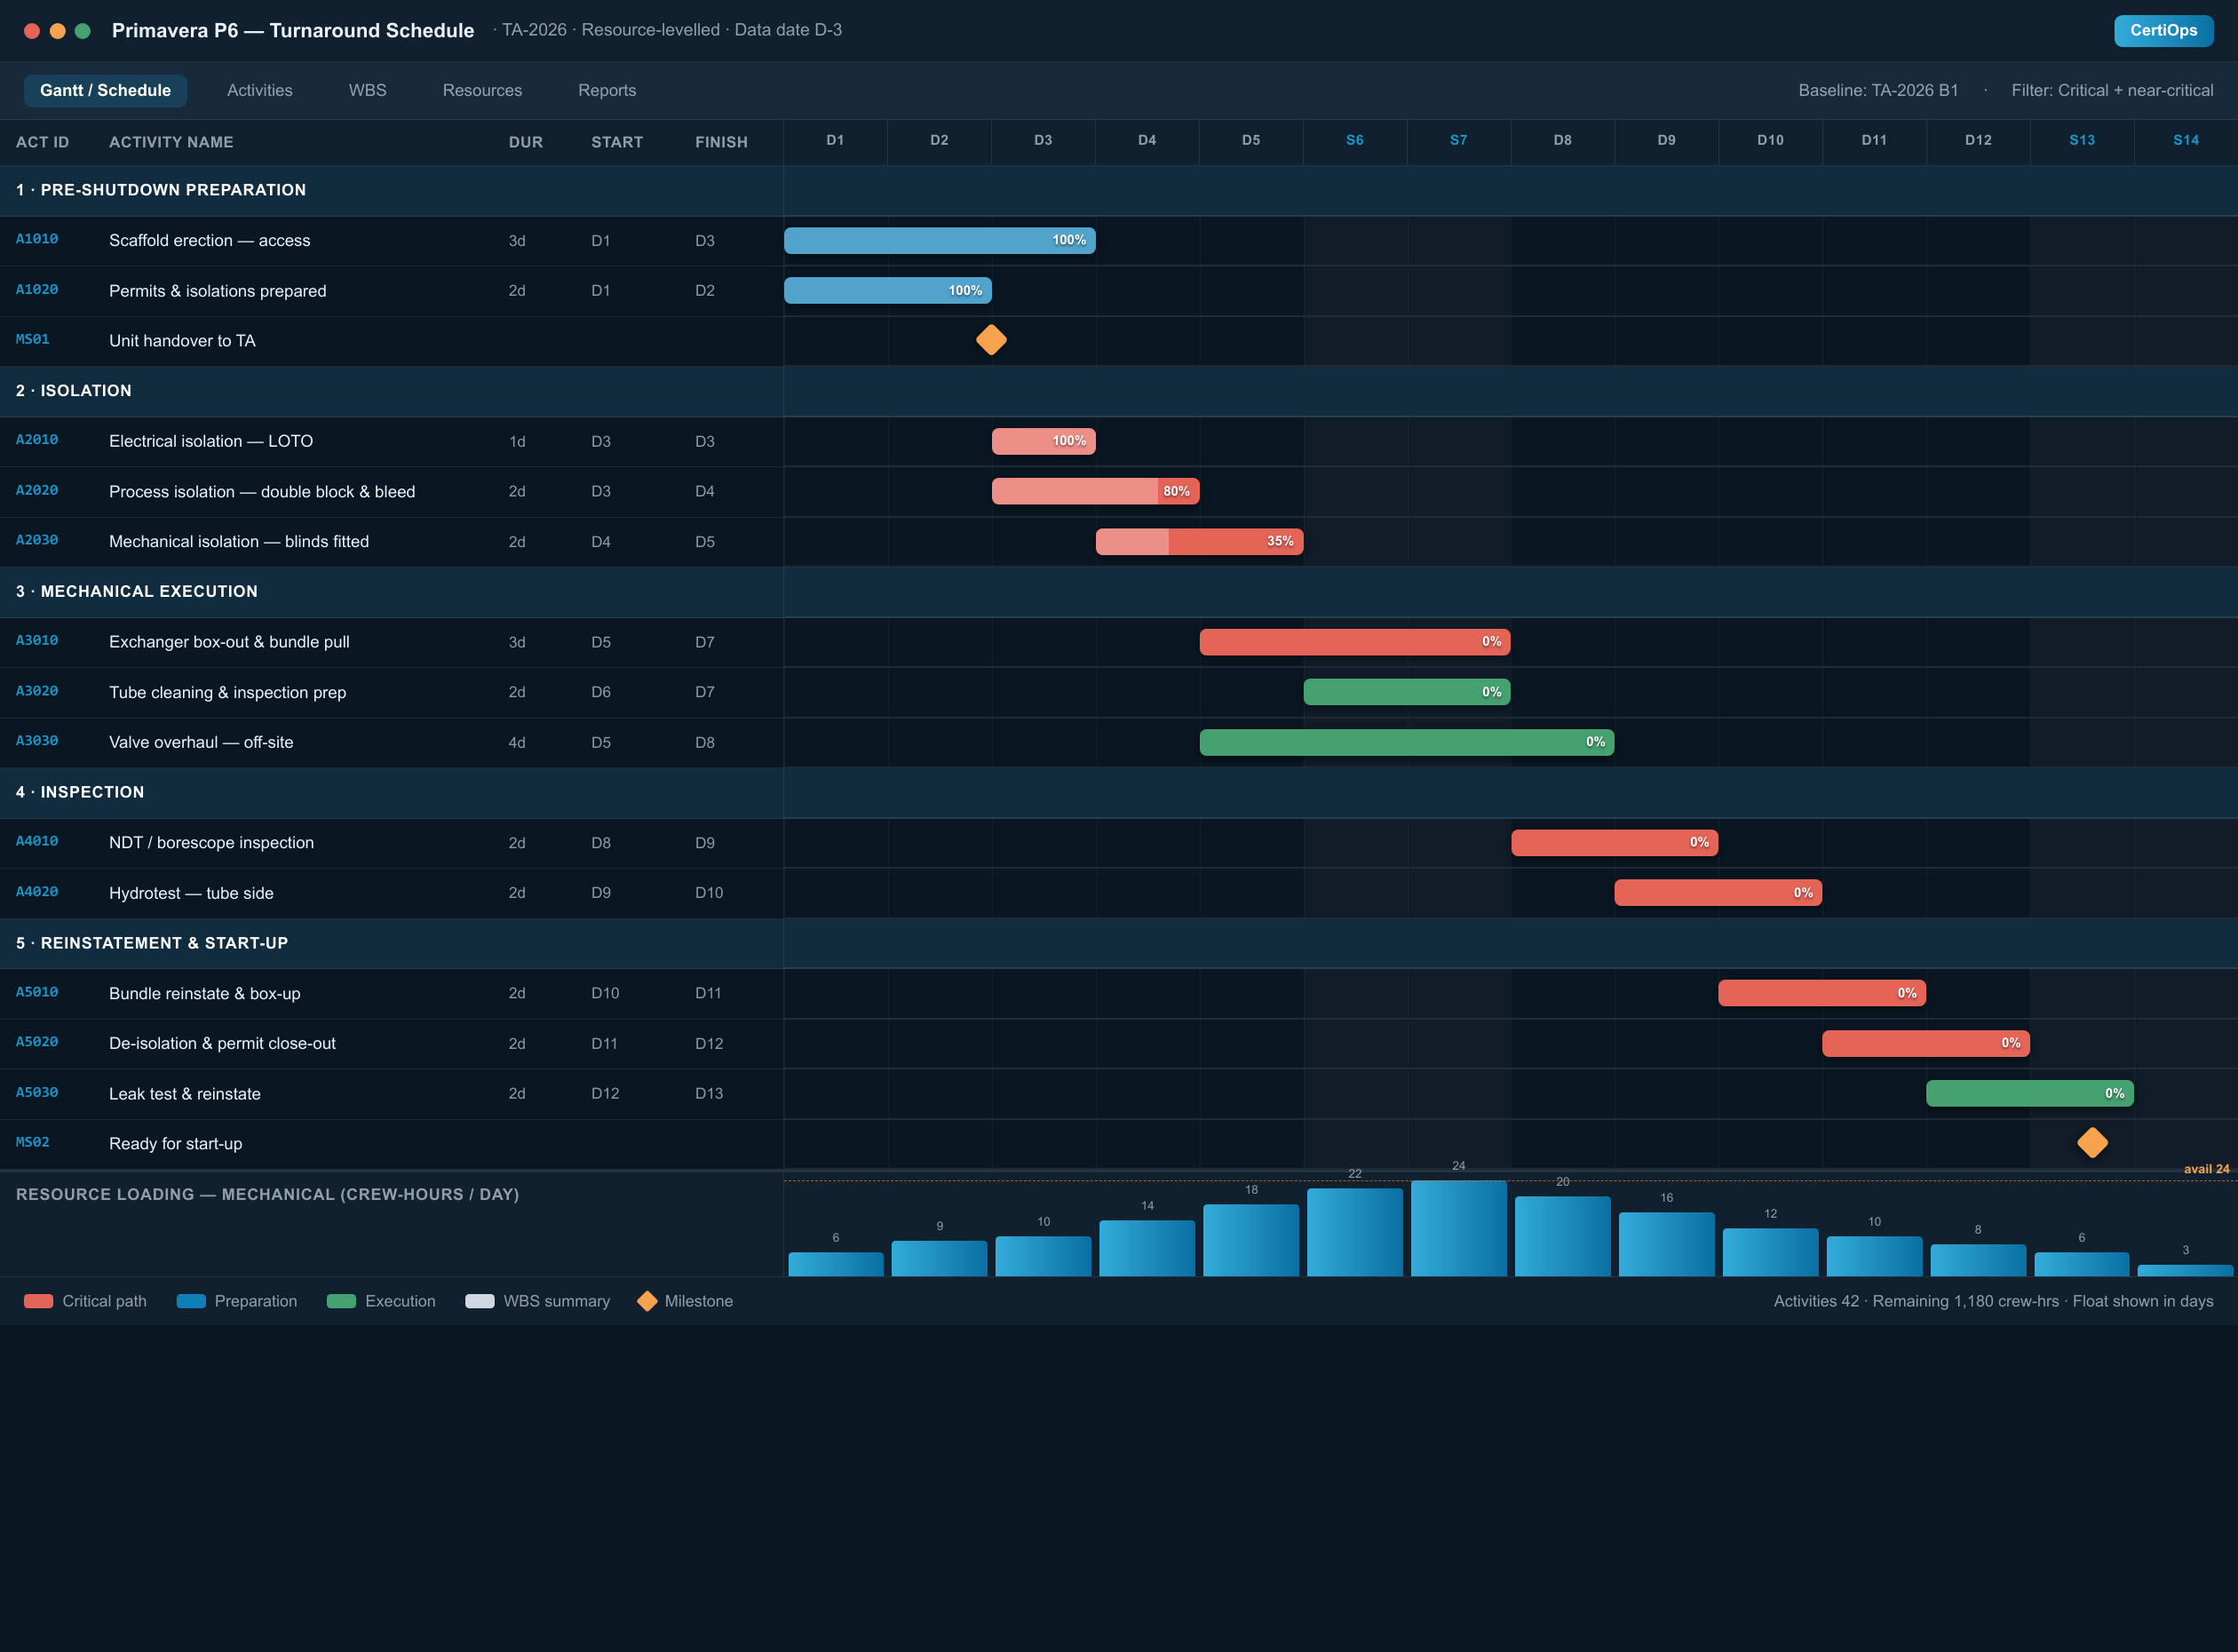Select the Scaffold erection 100% Gantt bar
Screen dimensions: 2238x1652
939,240
